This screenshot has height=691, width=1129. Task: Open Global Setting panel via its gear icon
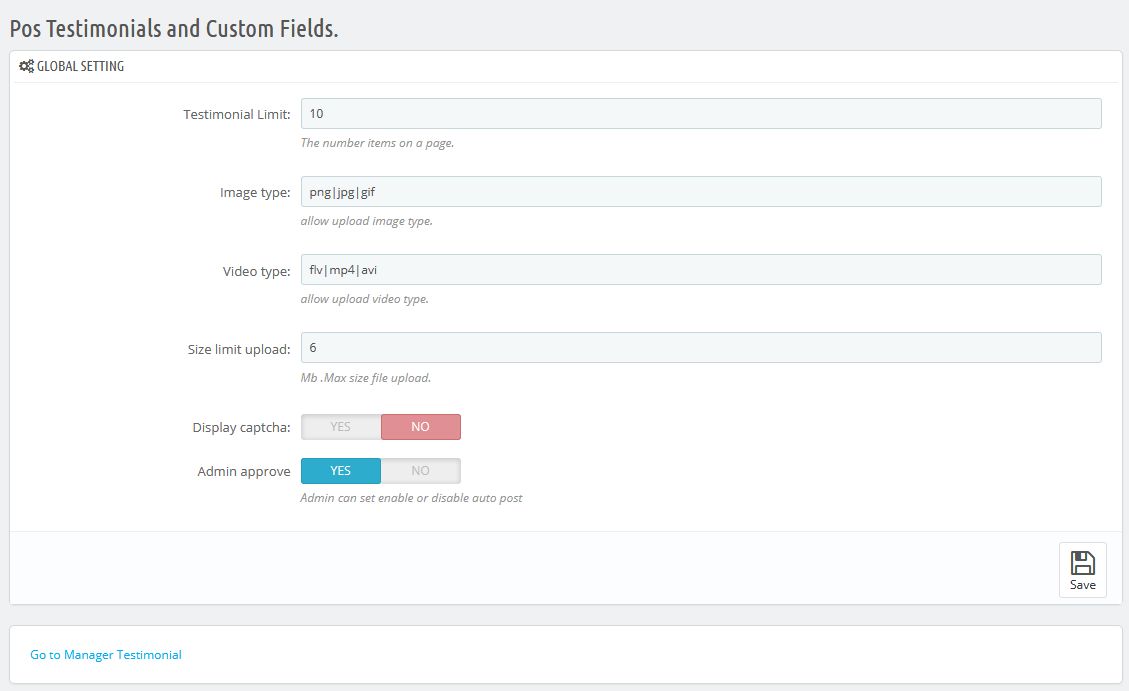click(x=26, y=65)
